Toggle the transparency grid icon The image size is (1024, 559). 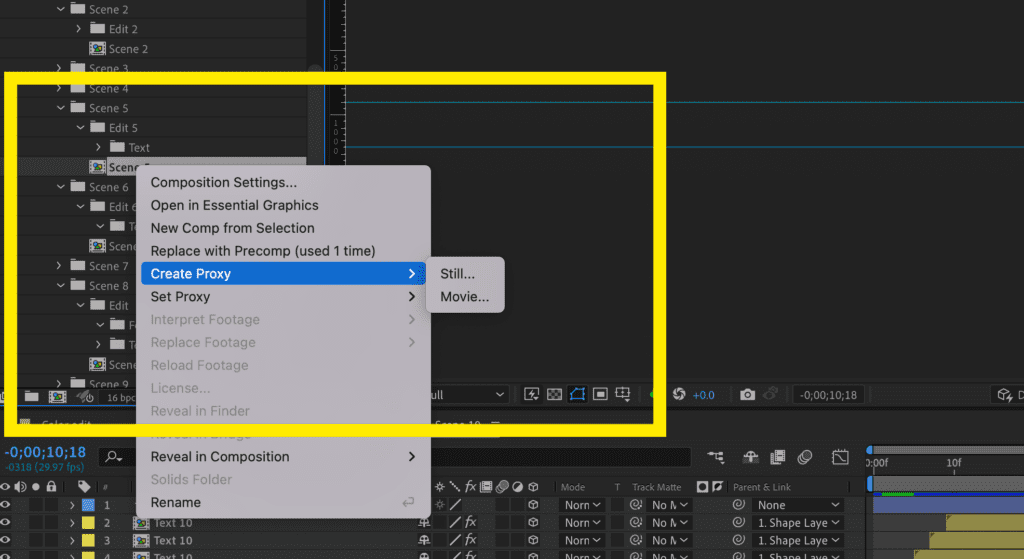click(554, 394)
